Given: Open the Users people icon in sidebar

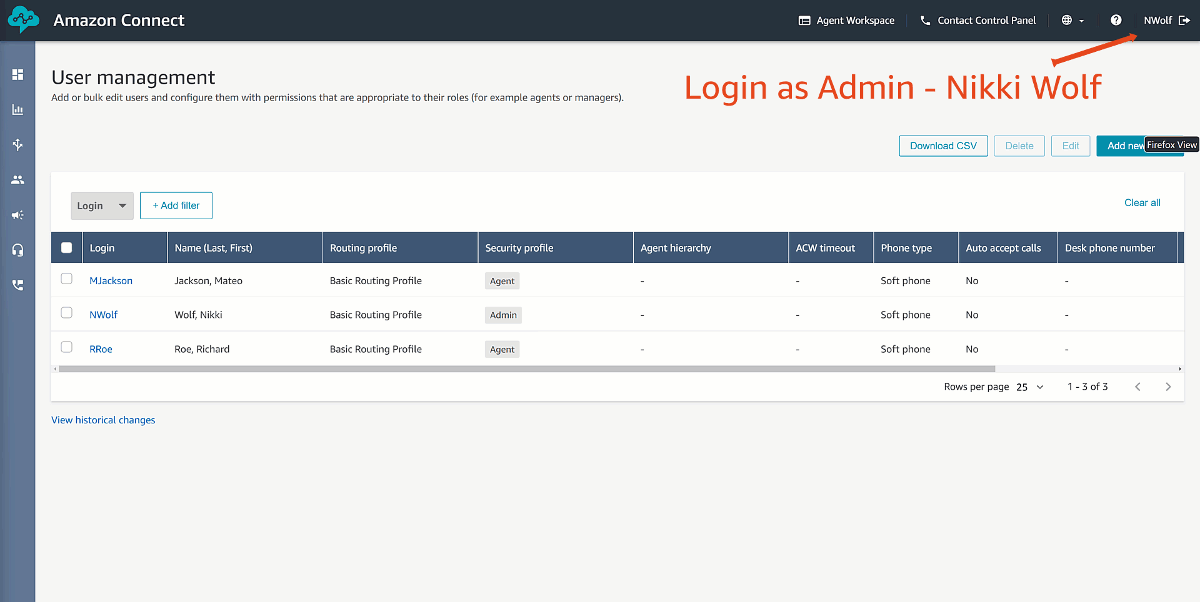Looking at the screenshot, I should click(17, 180).
